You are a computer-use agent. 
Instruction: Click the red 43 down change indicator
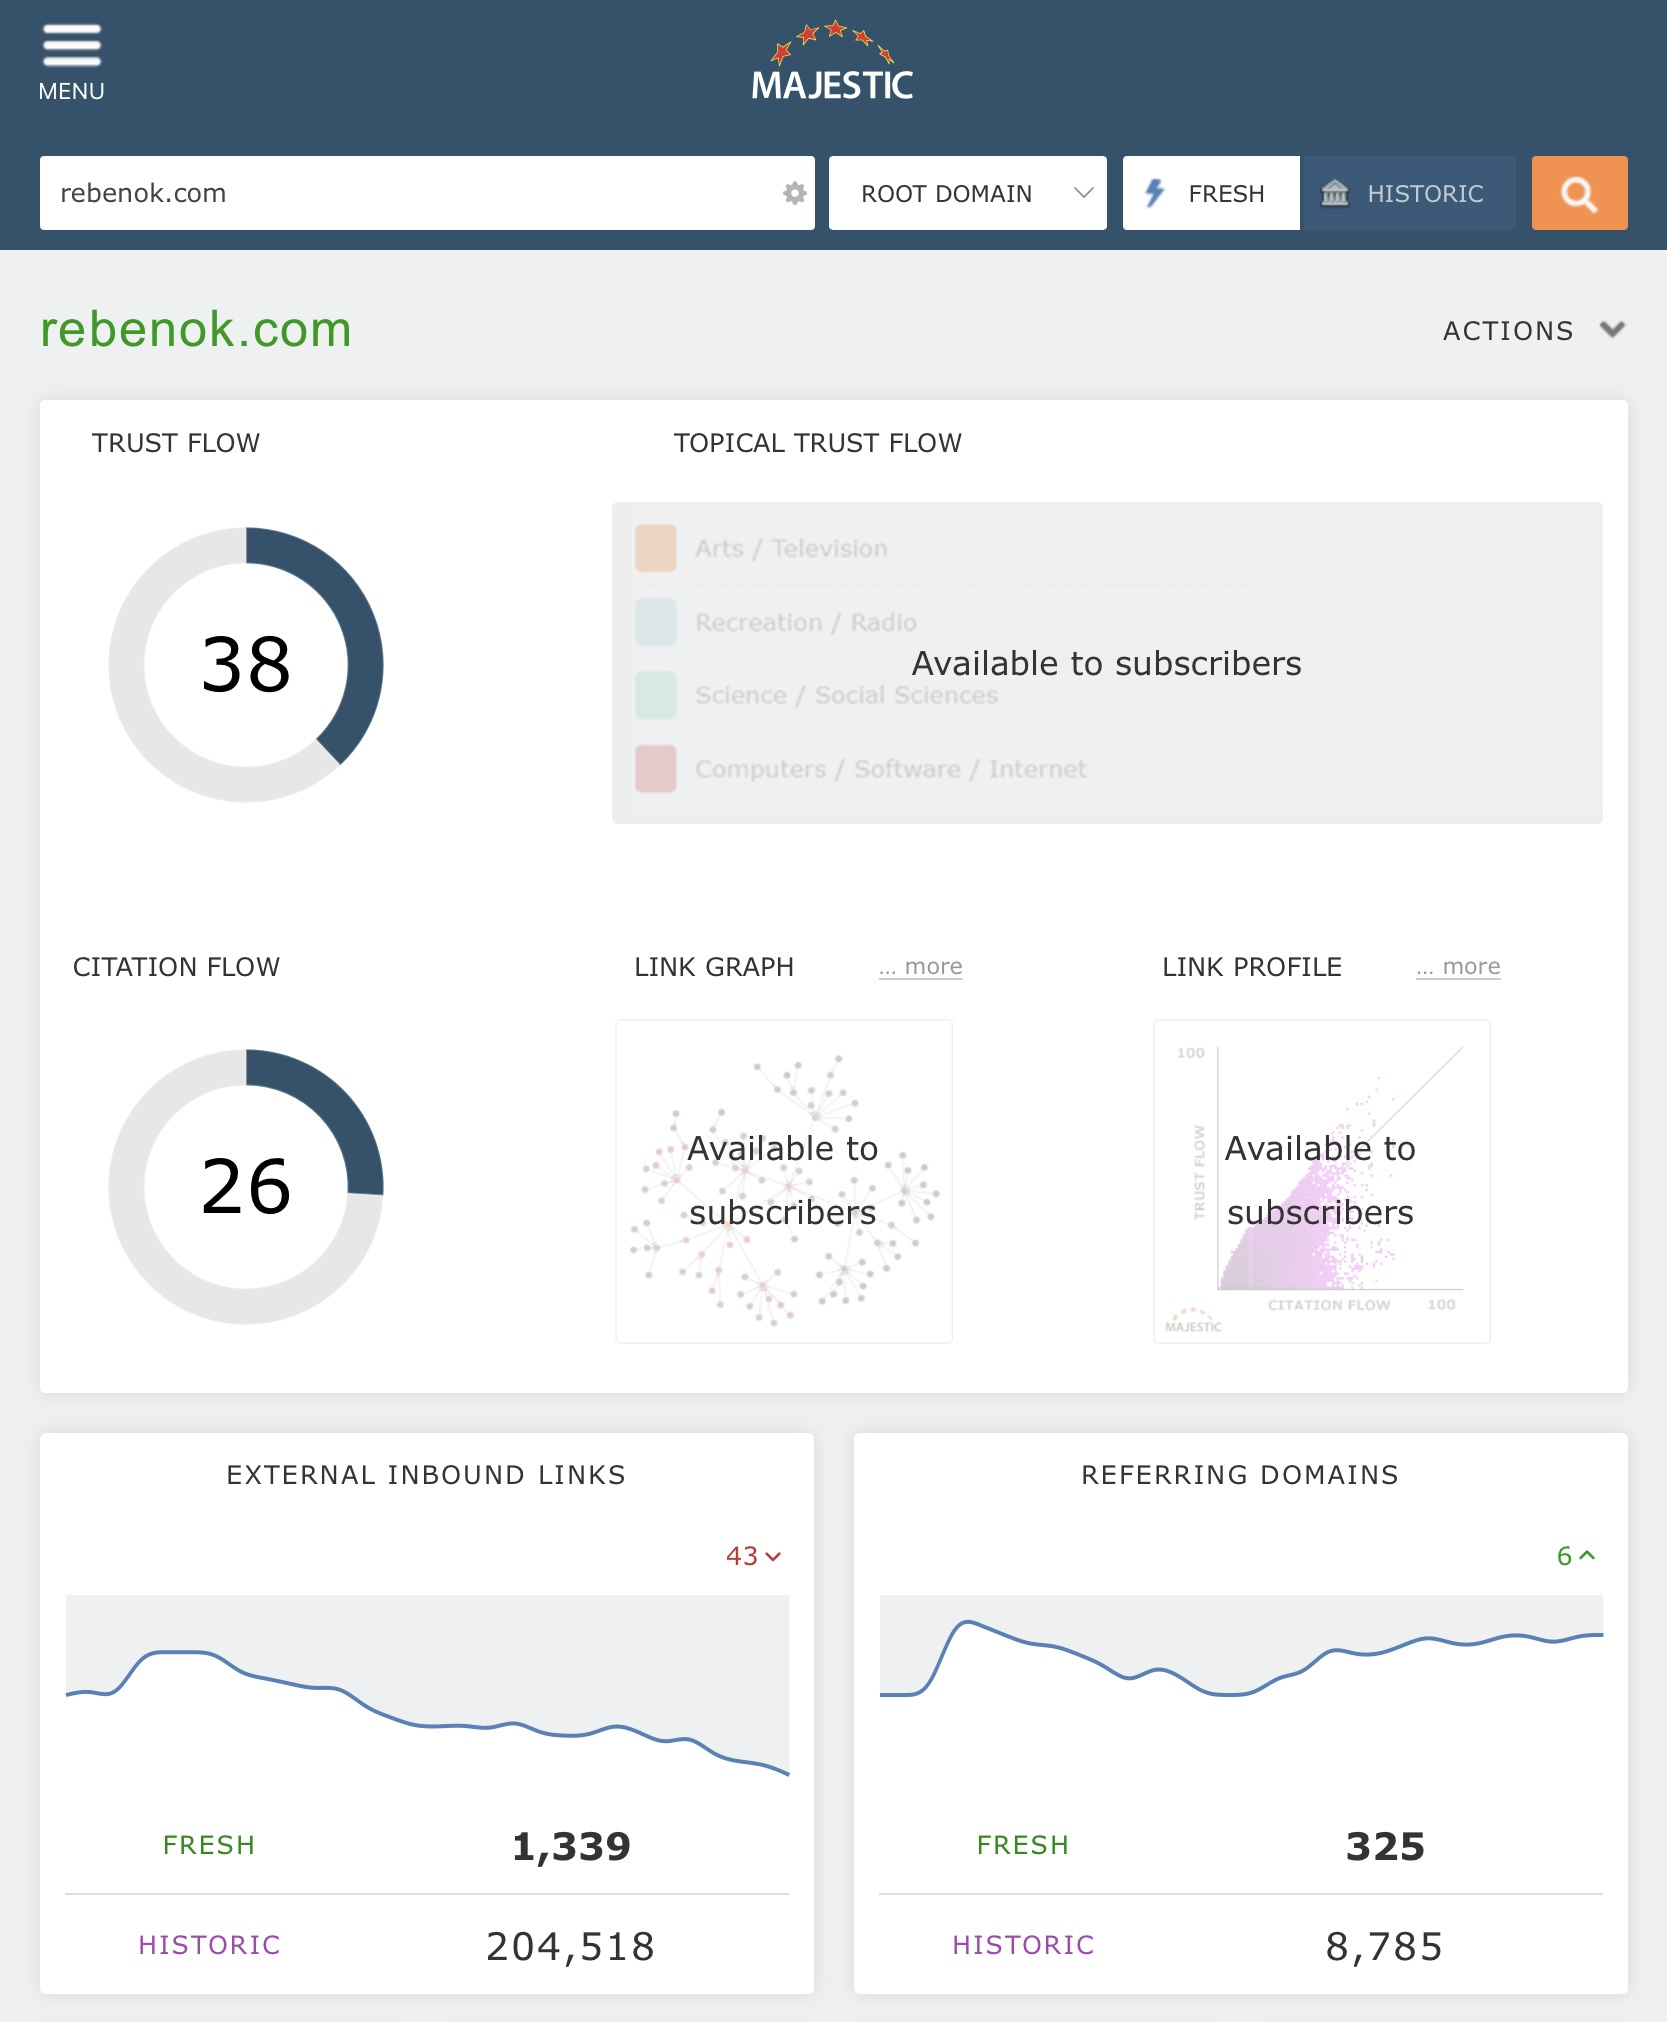(753, 1556)
